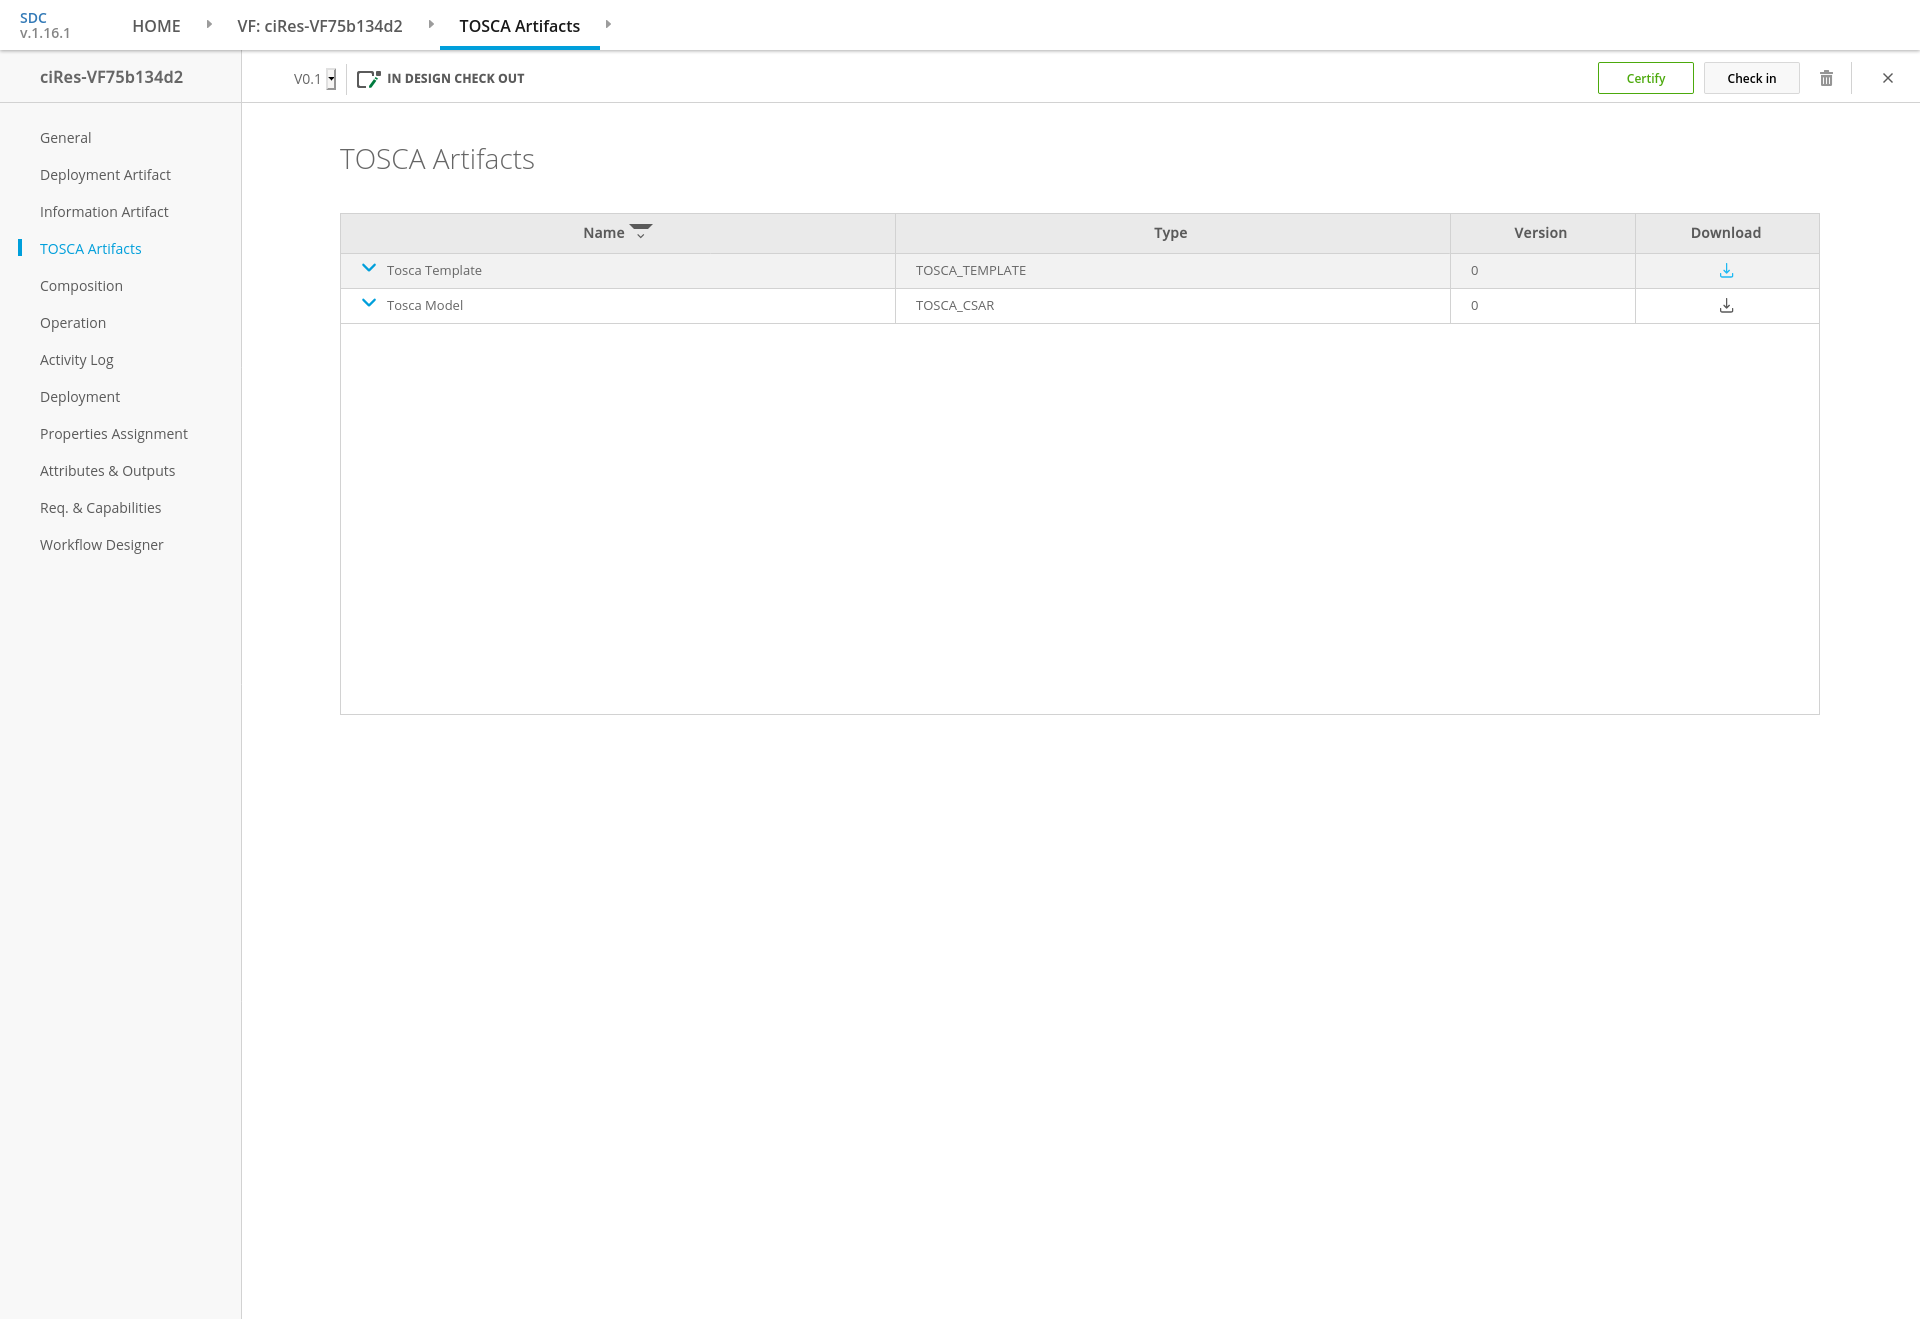Open the V0.1 version dropdown
This screenshot has height=1319, width=1920.
331,79
